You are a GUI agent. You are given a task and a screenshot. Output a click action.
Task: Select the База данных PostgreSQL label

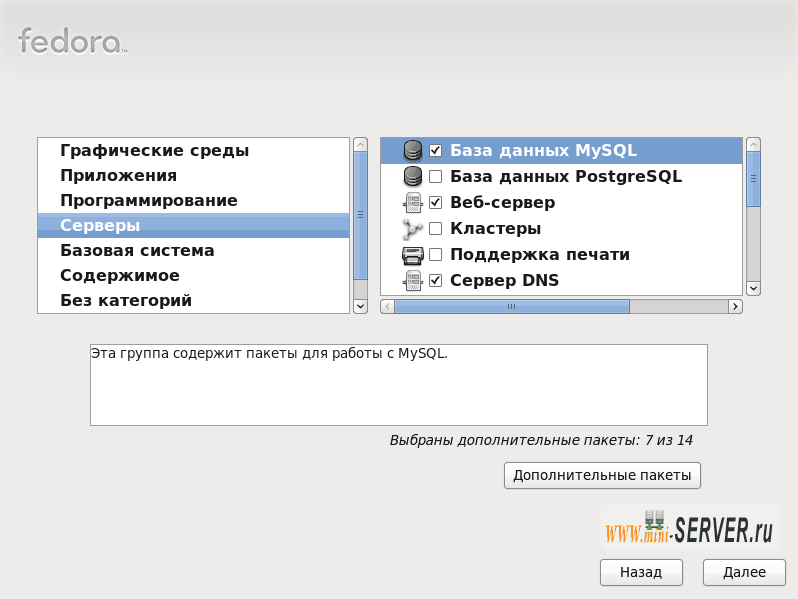pos(566,177)
